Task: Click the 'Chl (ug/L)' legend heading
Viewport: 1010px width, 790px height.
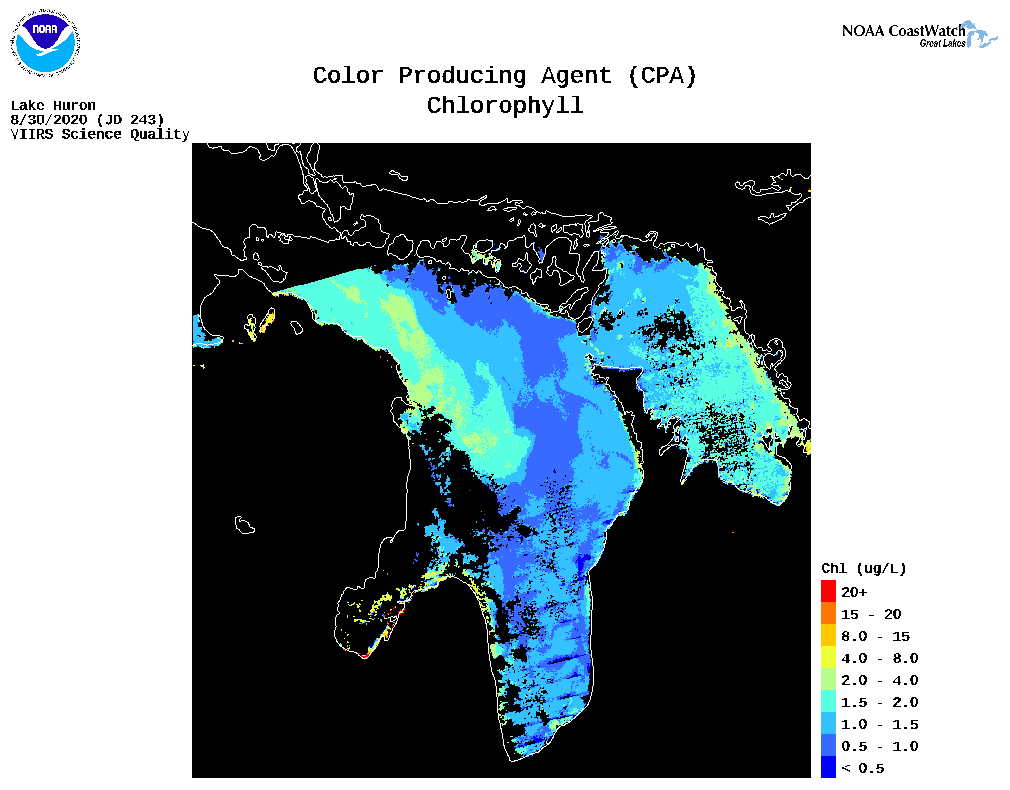Action: coord(864,568)
